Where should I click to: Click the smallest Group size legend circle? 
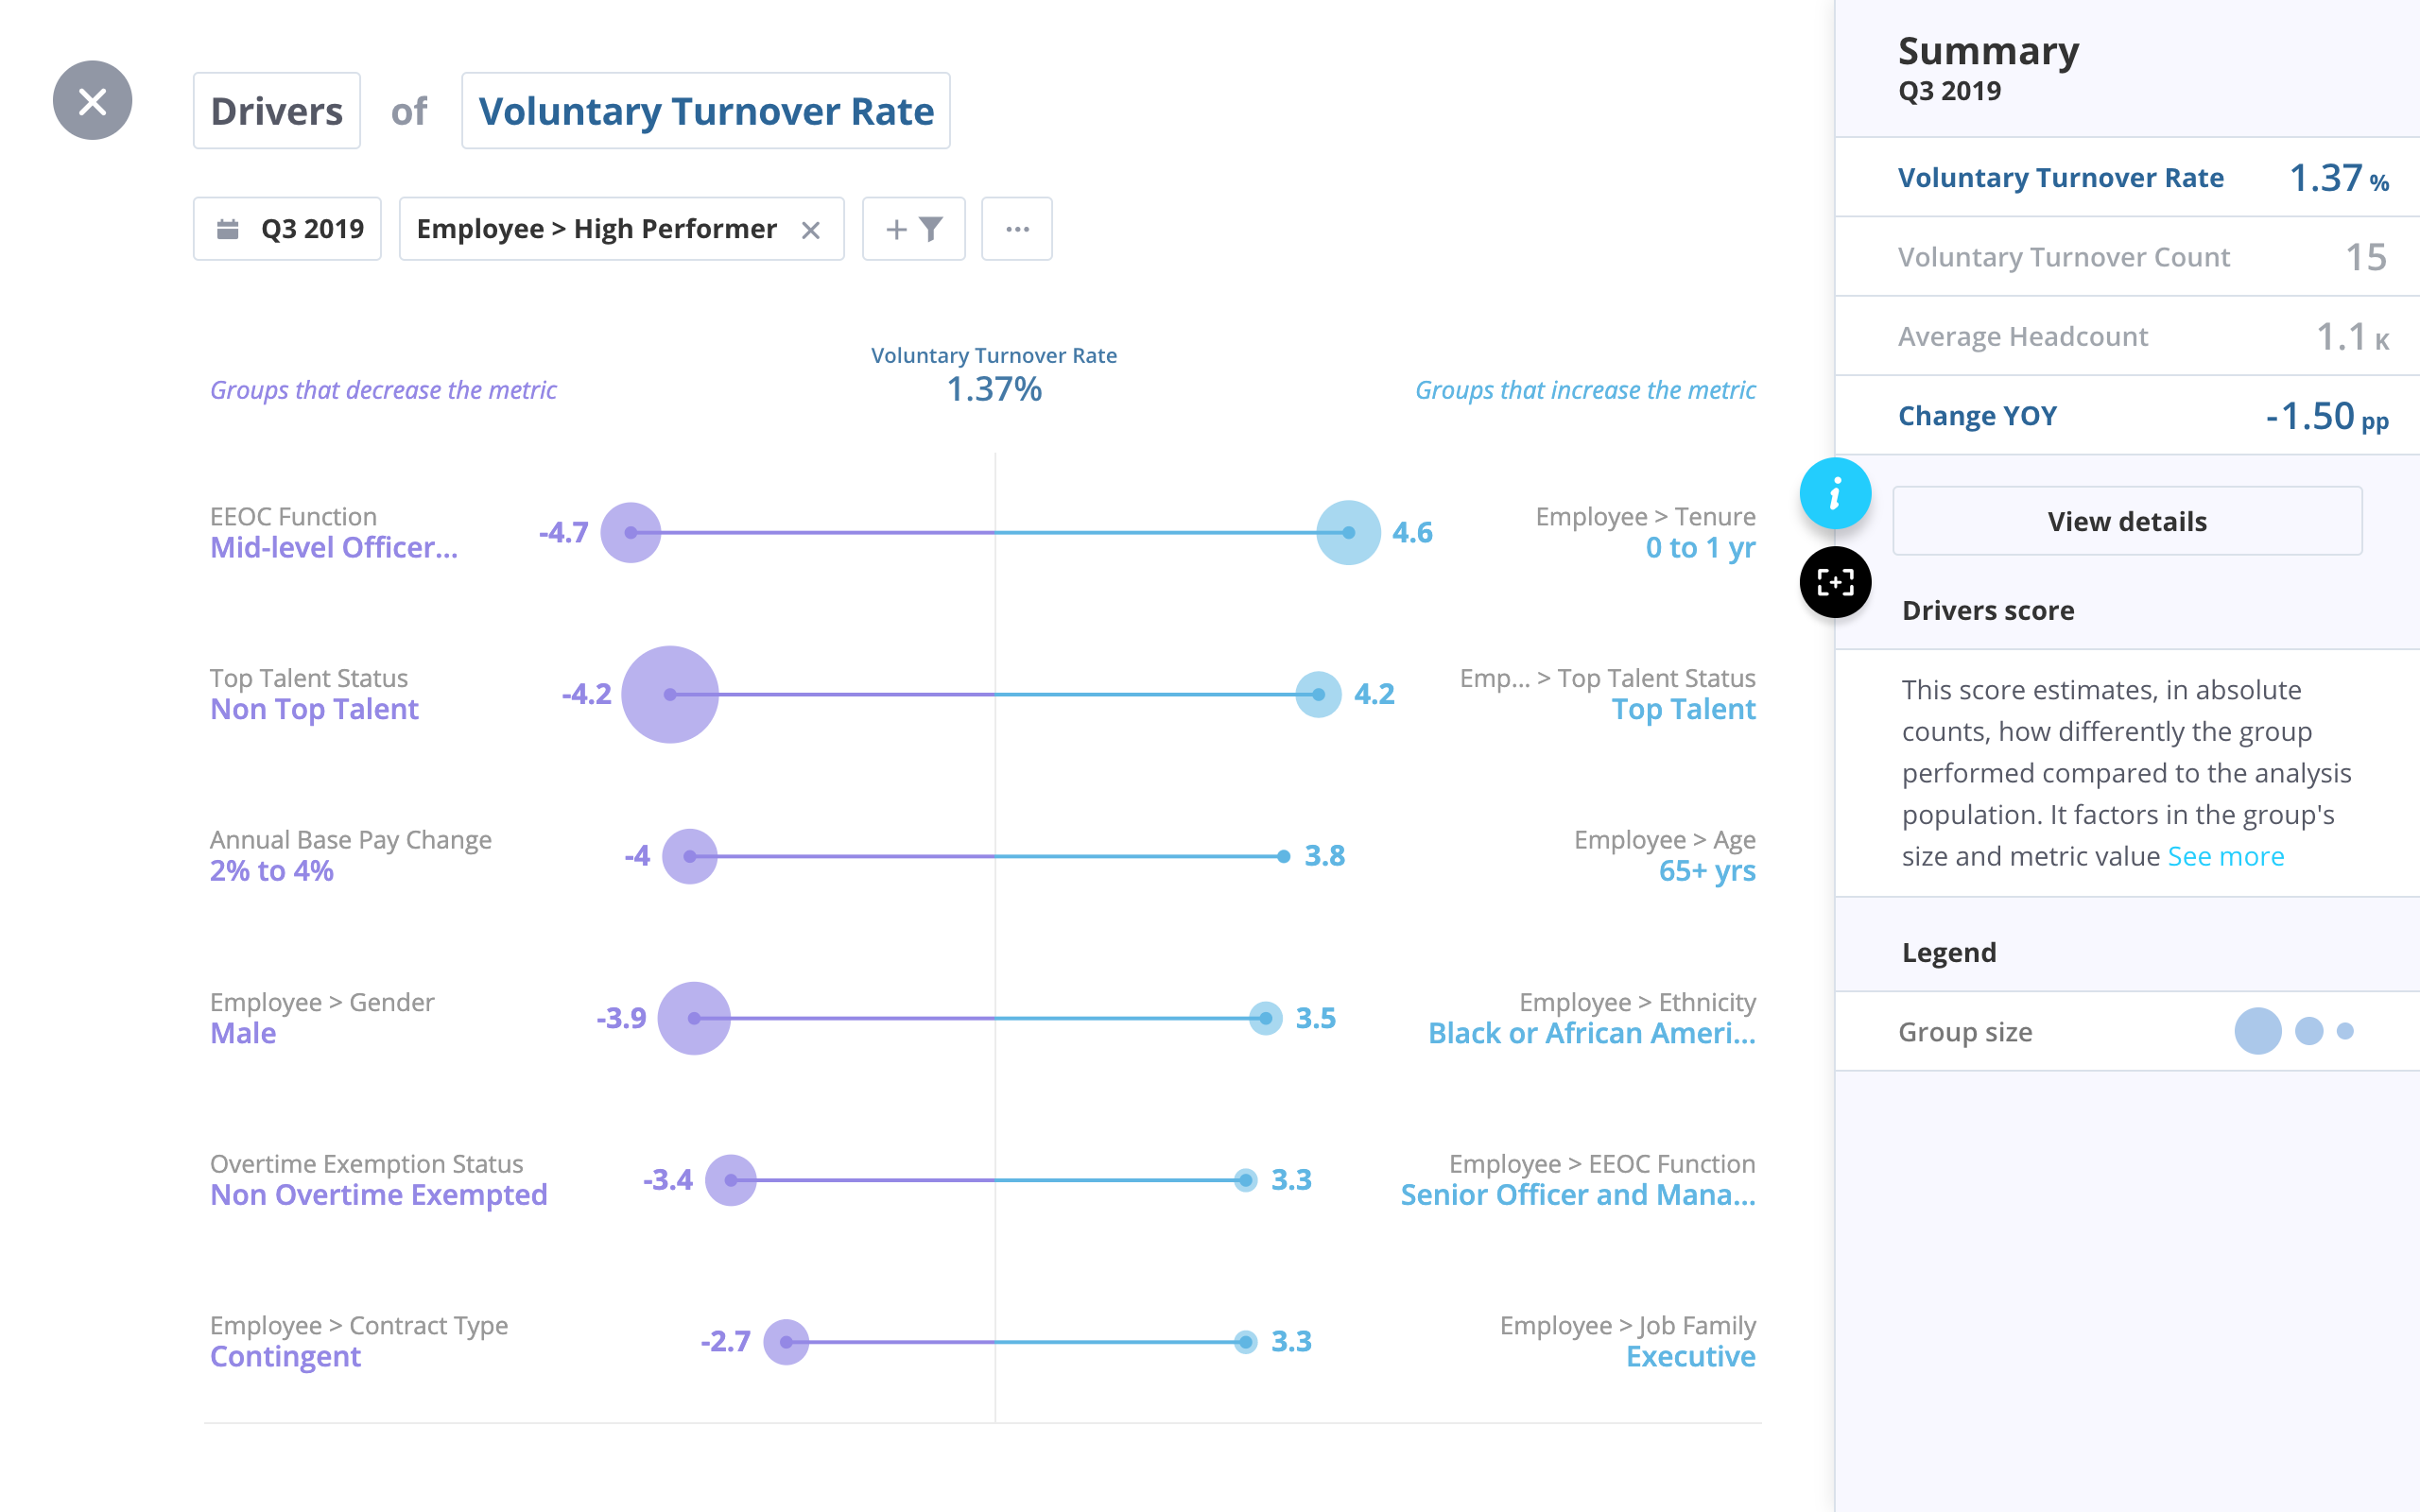[x=2345, y=1031]
